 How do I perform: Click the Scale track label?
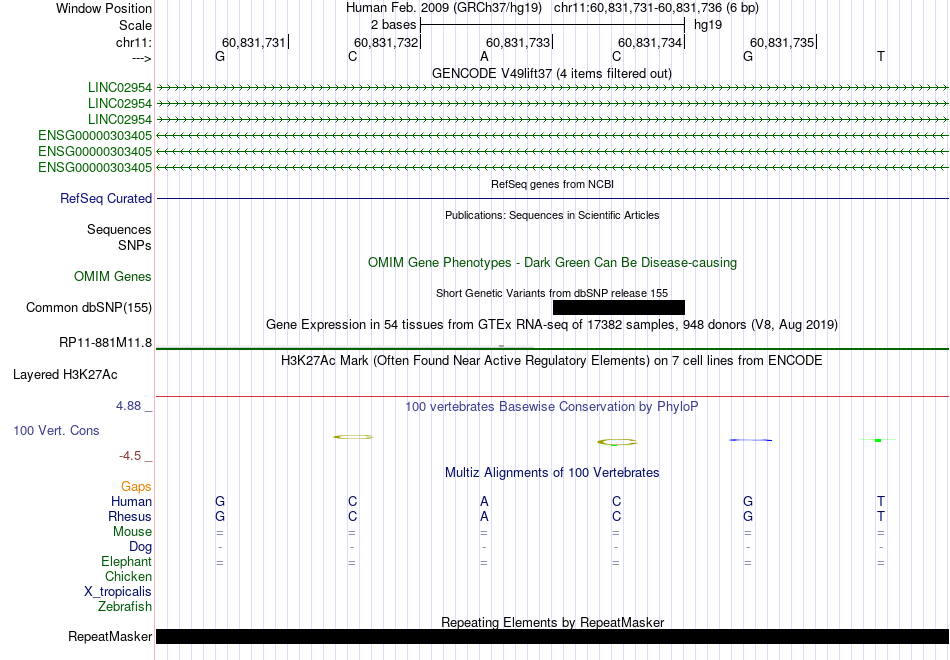135,25
